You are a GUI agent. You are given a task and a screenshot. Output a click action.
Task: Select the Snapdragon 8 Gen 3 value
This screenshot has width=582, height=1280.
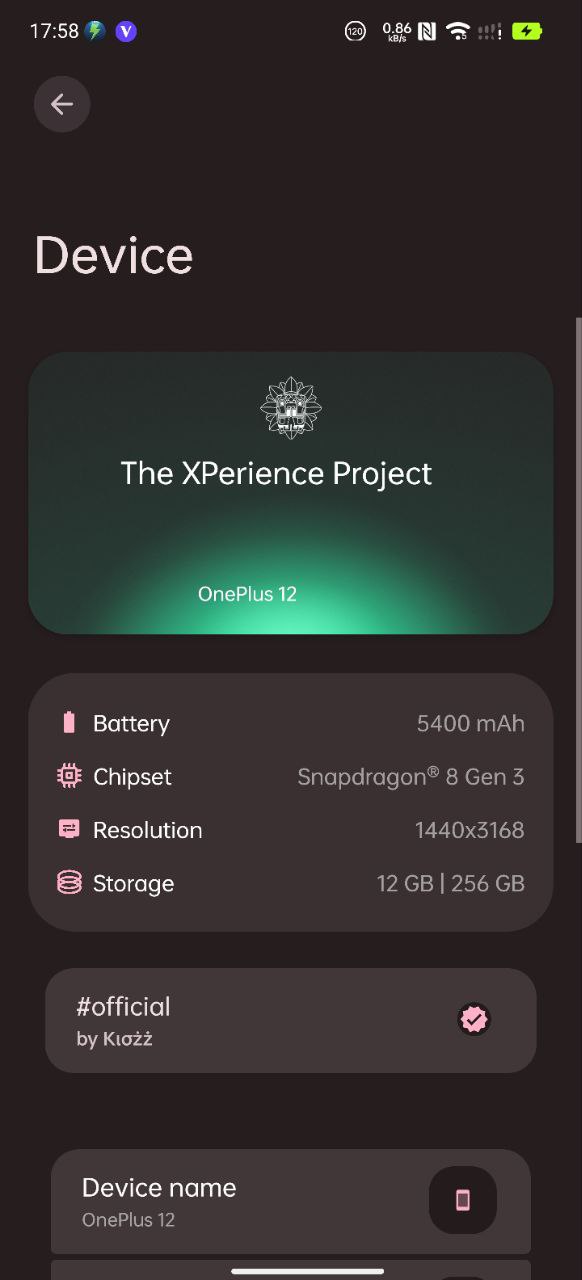coord(411,777)
